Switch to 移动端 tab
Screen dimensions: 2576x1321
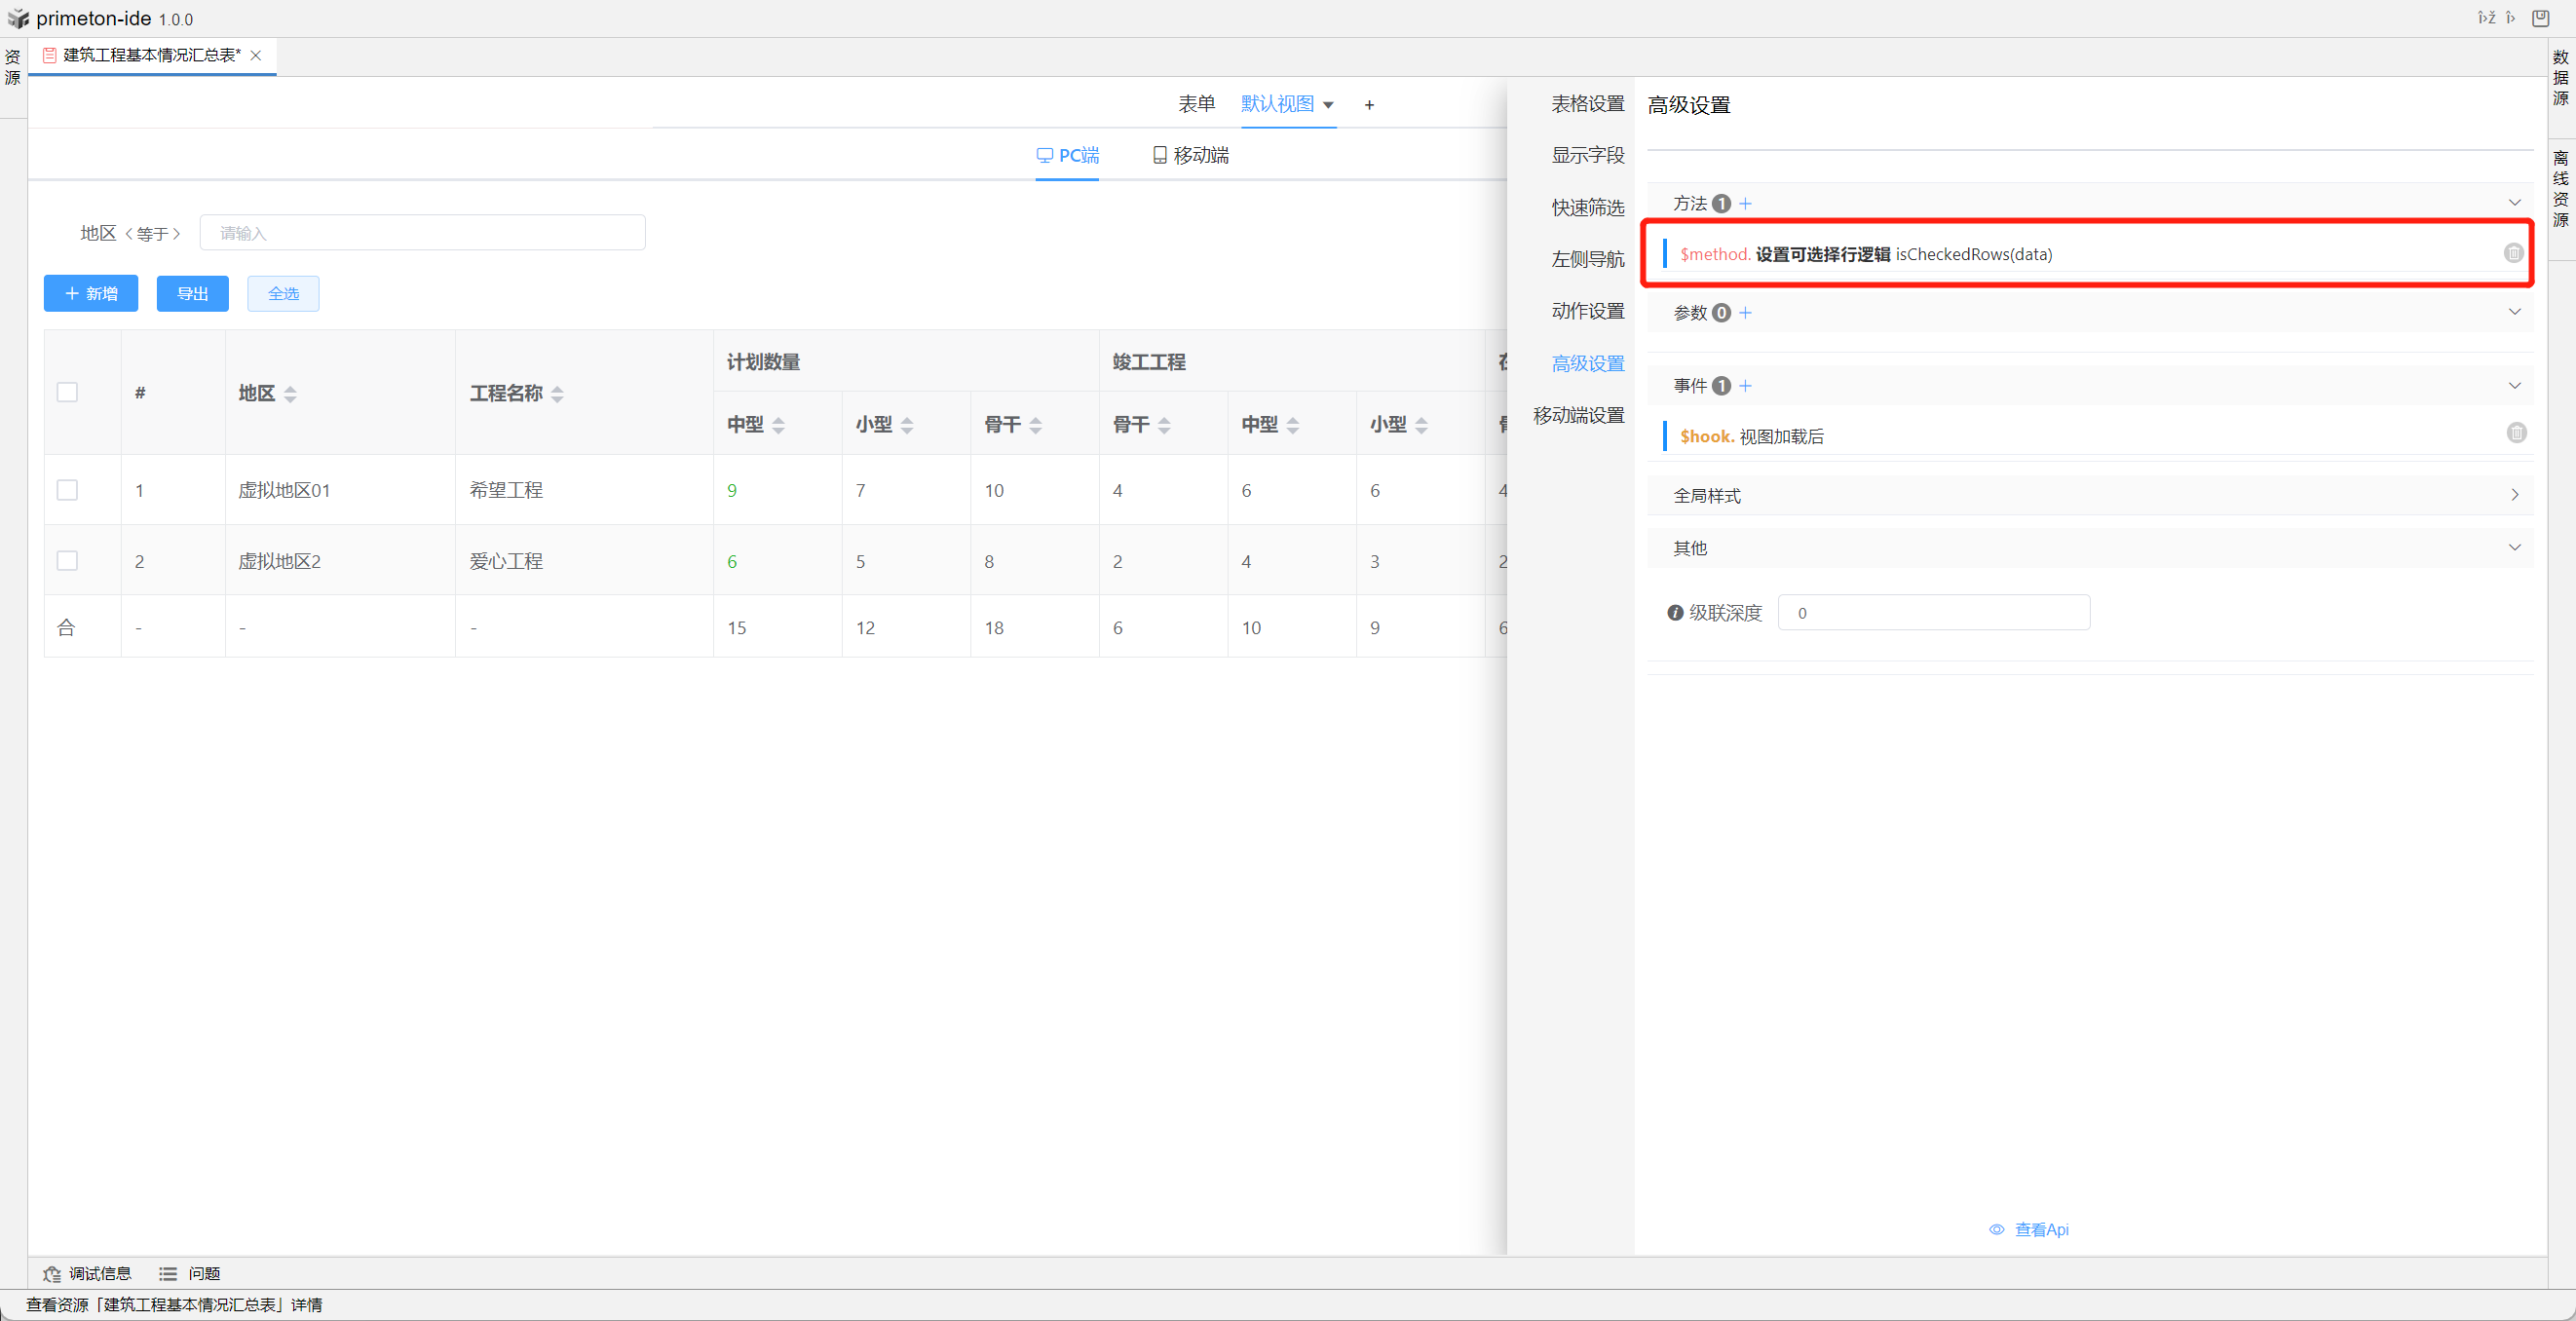tap(1190, 155)
